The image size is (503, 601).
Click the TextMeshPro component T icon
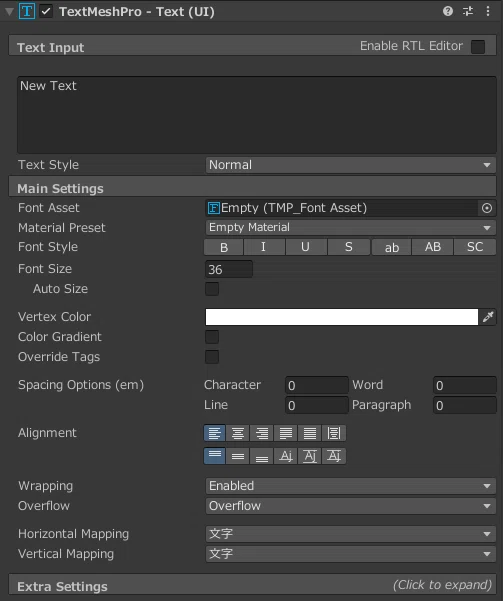[27, 11]
